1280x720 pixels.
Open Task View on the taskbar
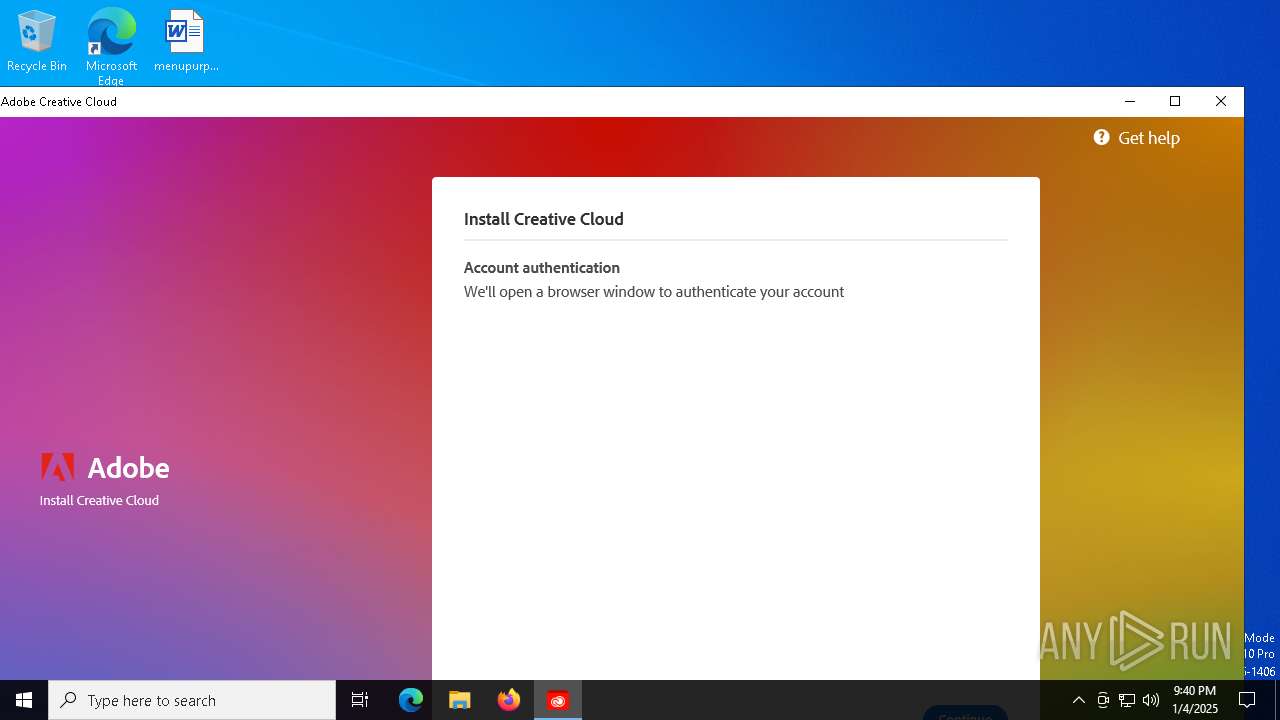[360, 700]
